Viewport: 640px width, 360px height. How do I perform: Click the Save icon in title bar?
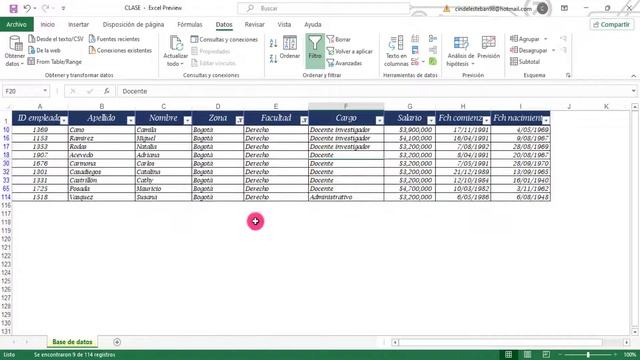(13, 8)
